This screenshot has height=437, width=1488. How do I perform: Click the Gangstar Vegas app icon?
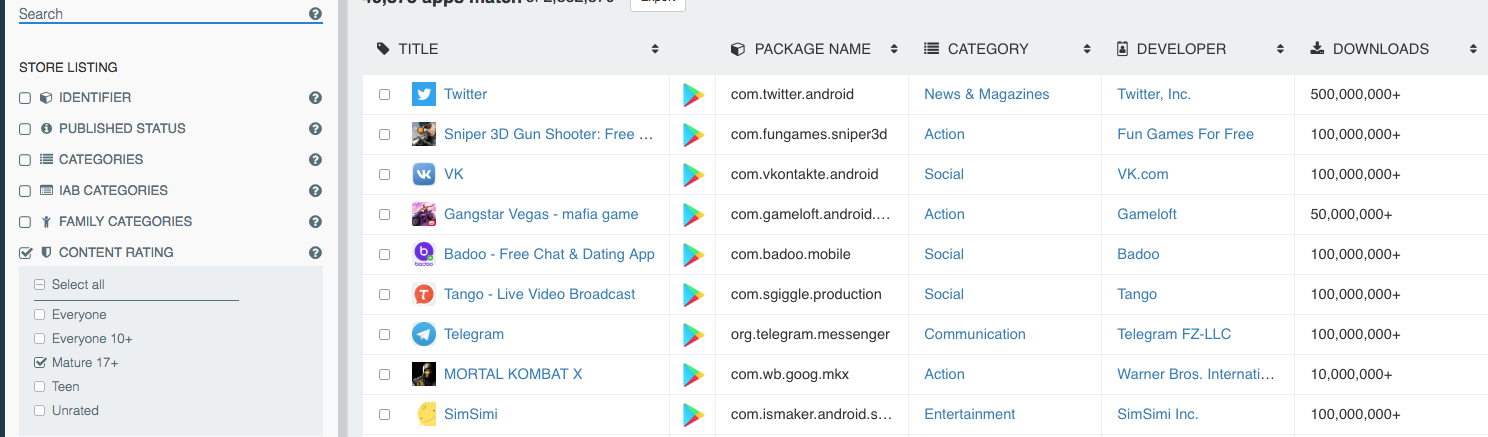pyautogui.click(x=424, y=214)
